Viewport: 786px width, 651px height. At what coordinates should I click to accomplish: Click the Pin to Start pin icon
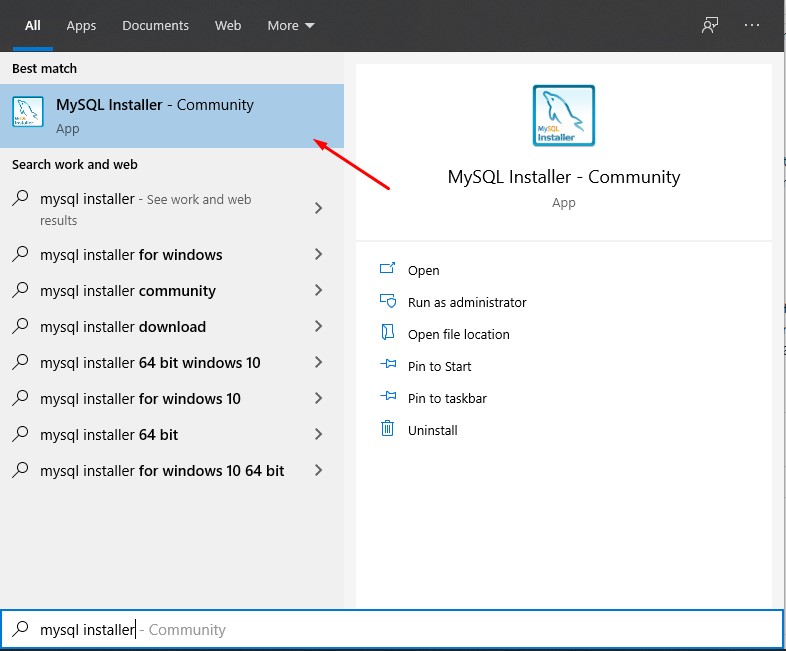coord(388,364)
